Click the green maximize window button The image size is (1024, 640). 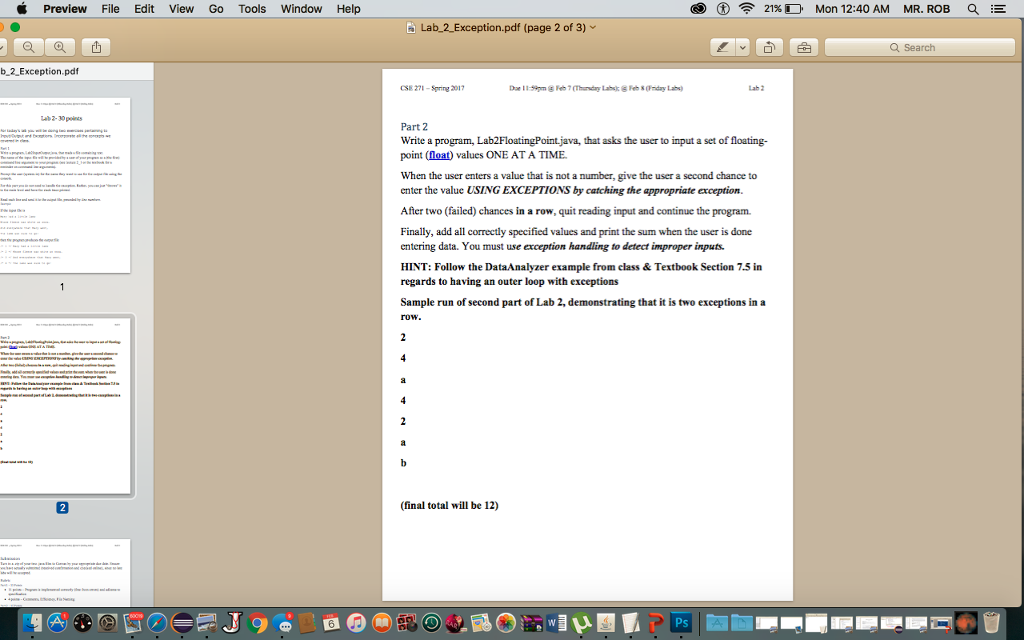[15, 27]
